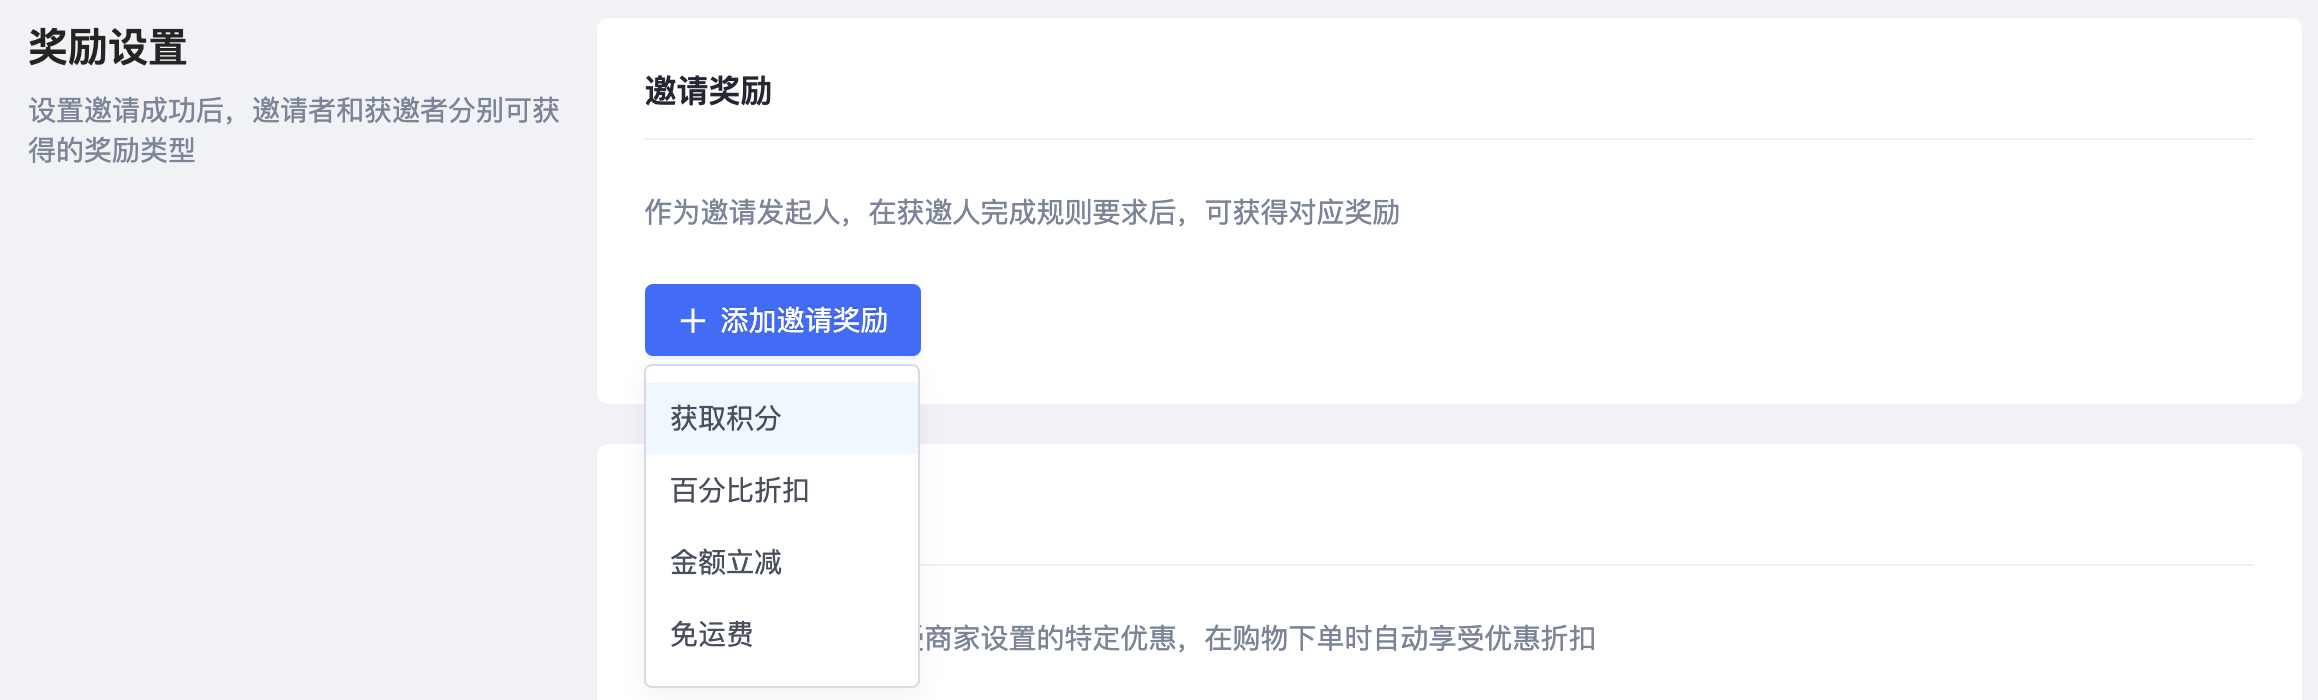Click the plus icon on the add reward button

click(x=692, y=321)
